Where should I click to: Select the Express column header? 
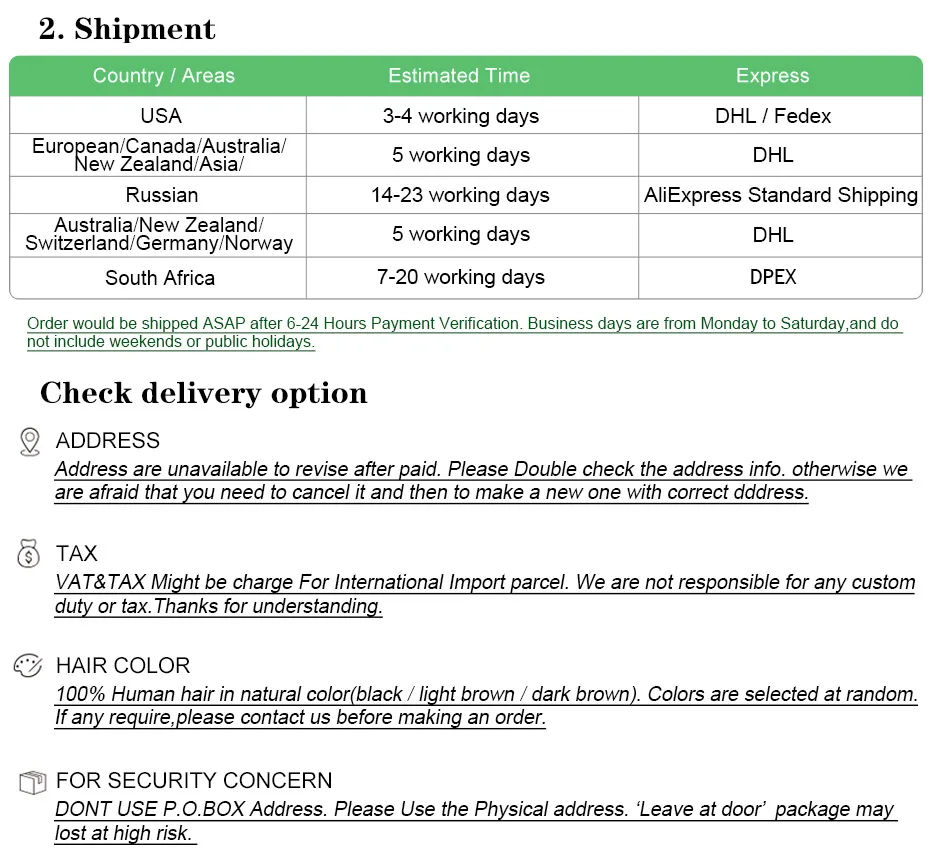(772, 75)
